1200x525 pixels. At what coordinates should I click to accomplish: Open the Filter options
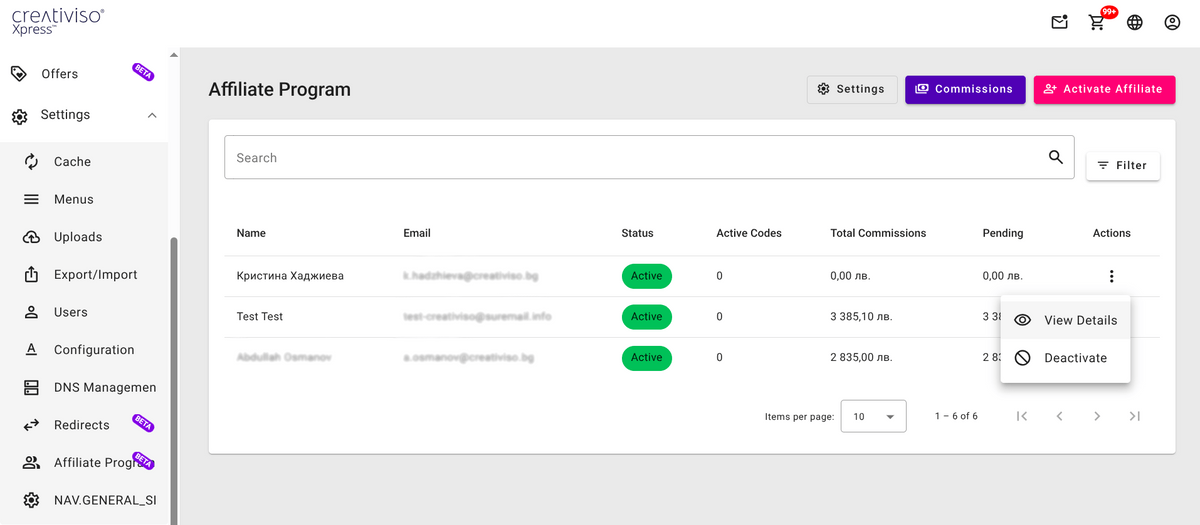[1122, 166]
